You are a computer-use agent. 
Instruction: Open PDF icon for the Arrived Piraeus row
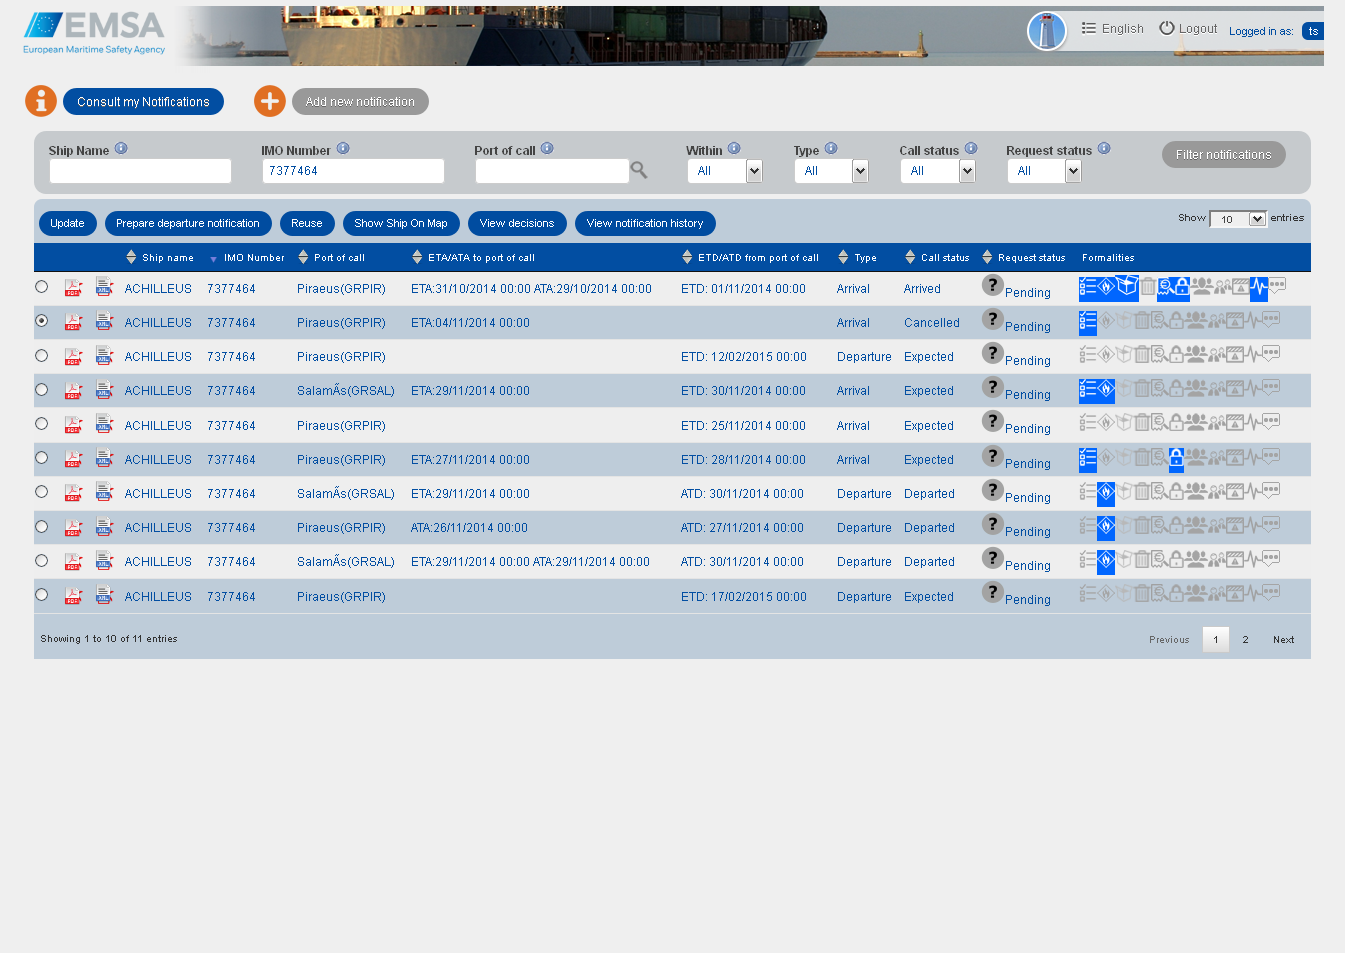click(x=73, y=288)
